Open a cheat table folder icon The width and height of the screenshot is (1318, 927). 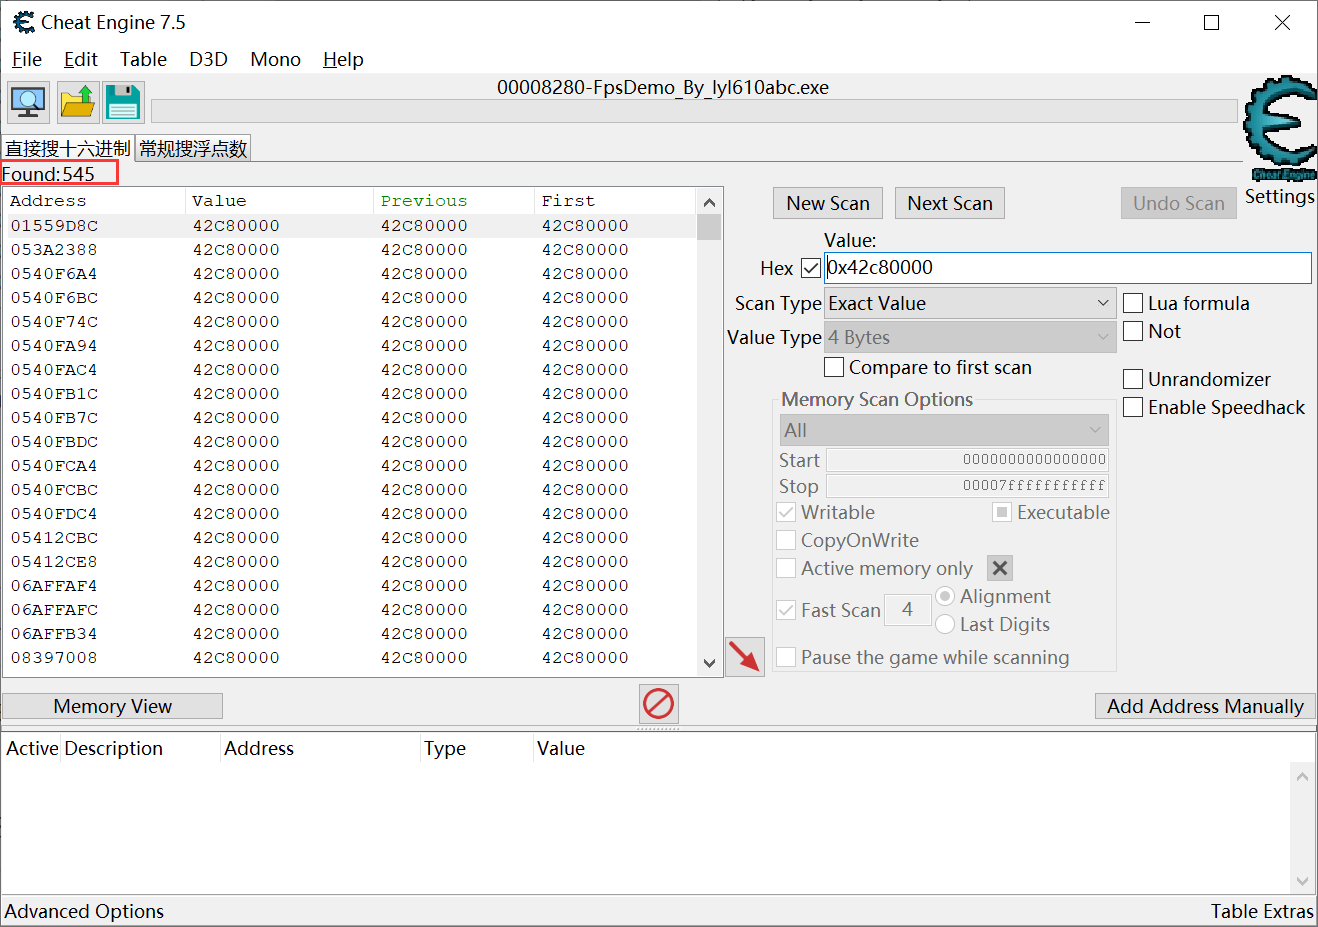[x=77, y=102]
